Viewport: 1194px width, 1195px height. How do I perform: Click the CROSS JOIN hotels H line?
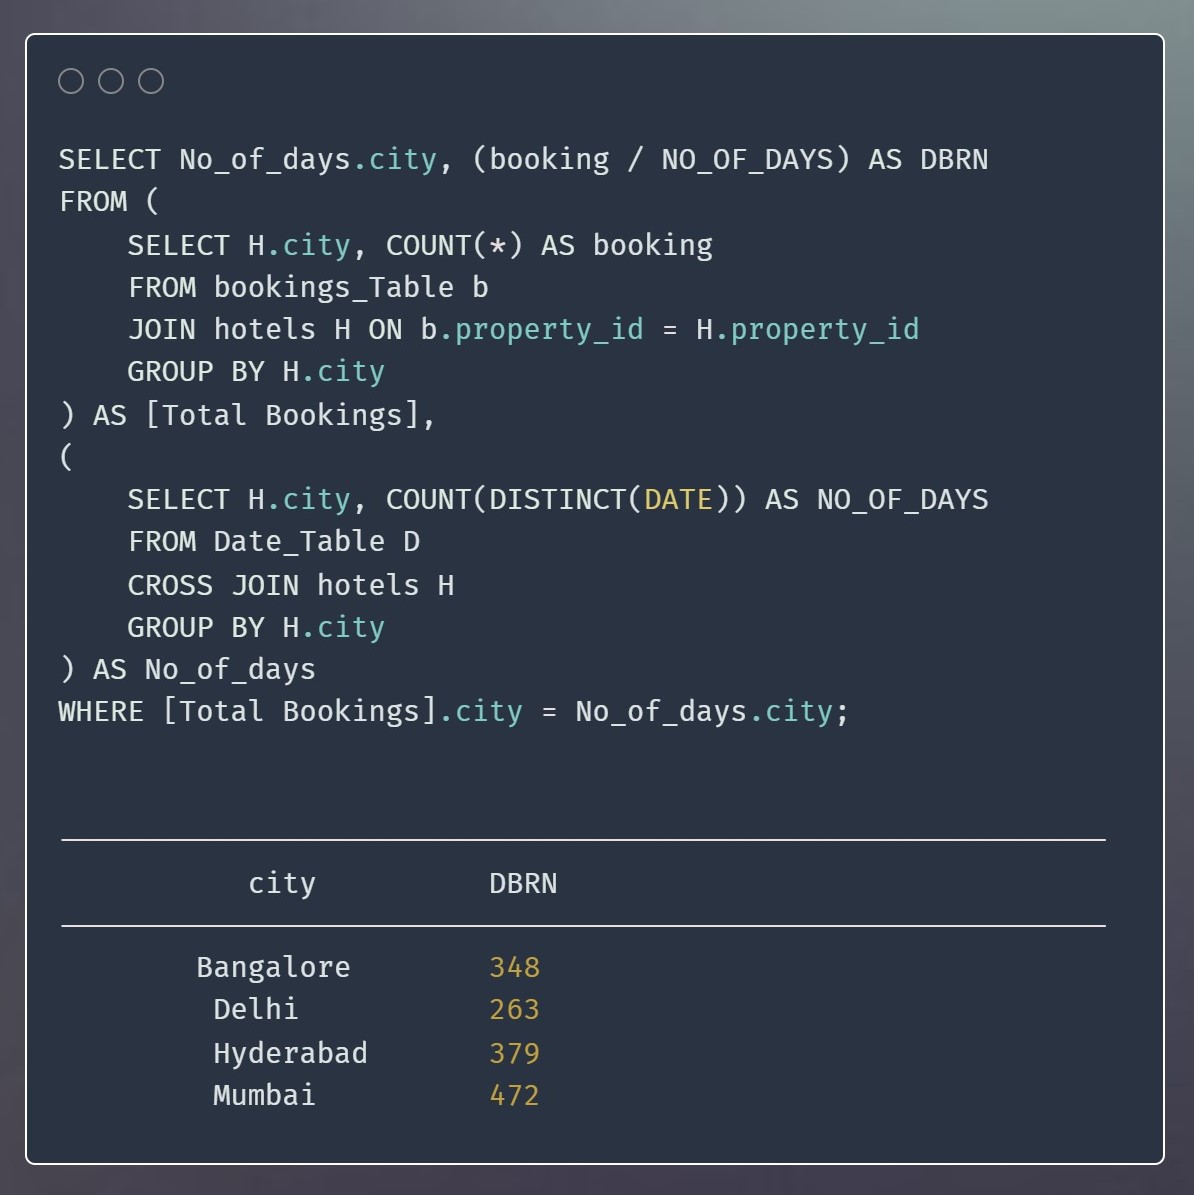(x=290, y=585)
